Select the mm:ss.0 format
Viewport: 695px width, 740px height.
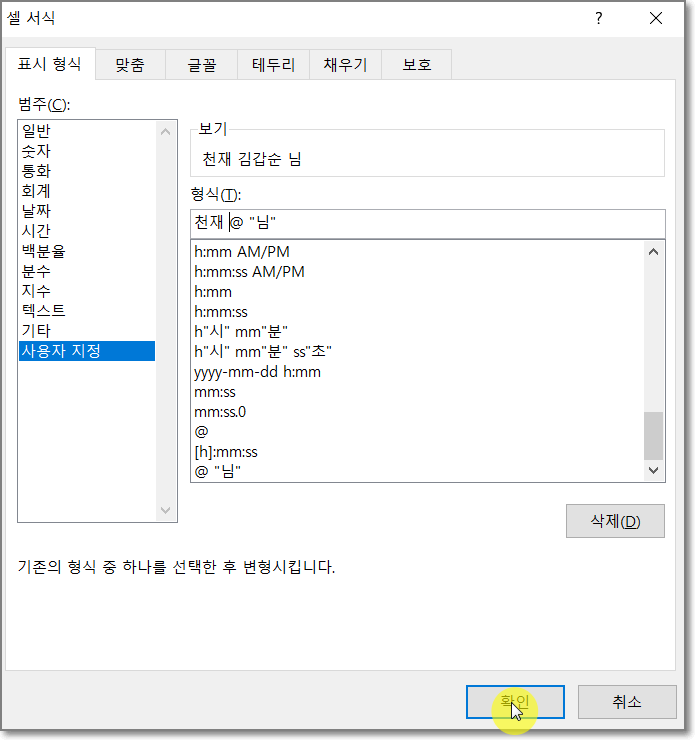(x=418, y=412)
